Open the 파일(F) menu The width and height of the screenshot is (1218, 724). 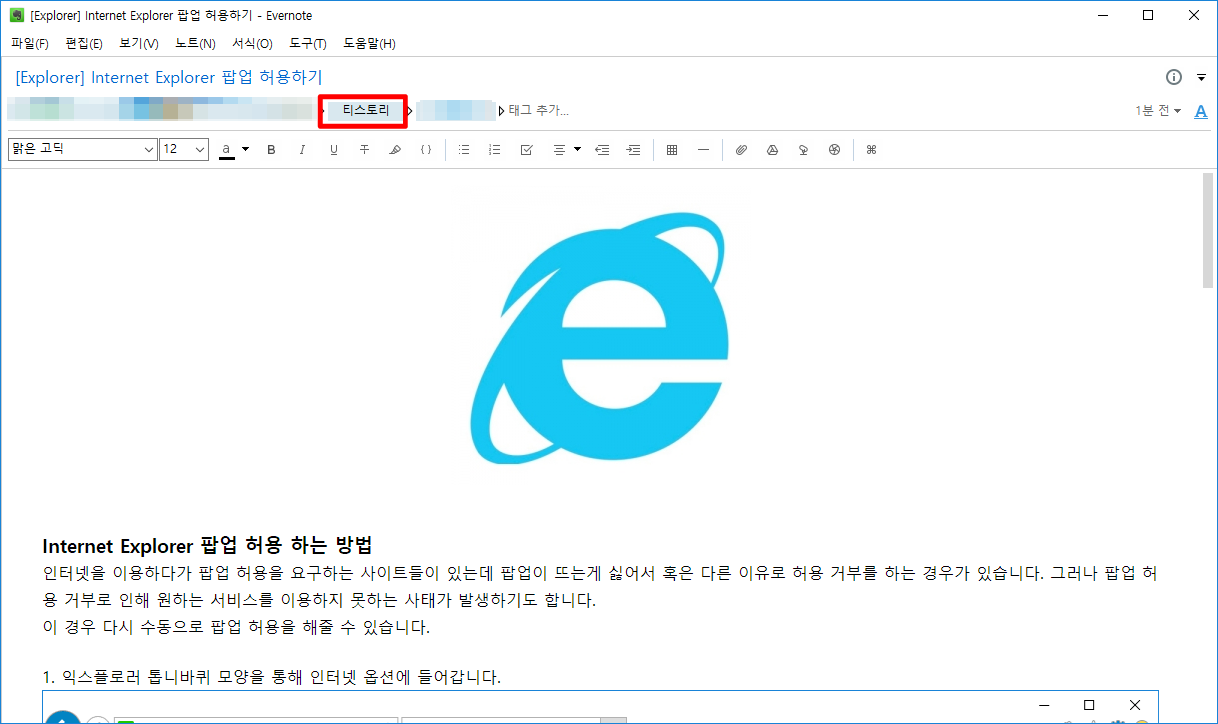30,44
